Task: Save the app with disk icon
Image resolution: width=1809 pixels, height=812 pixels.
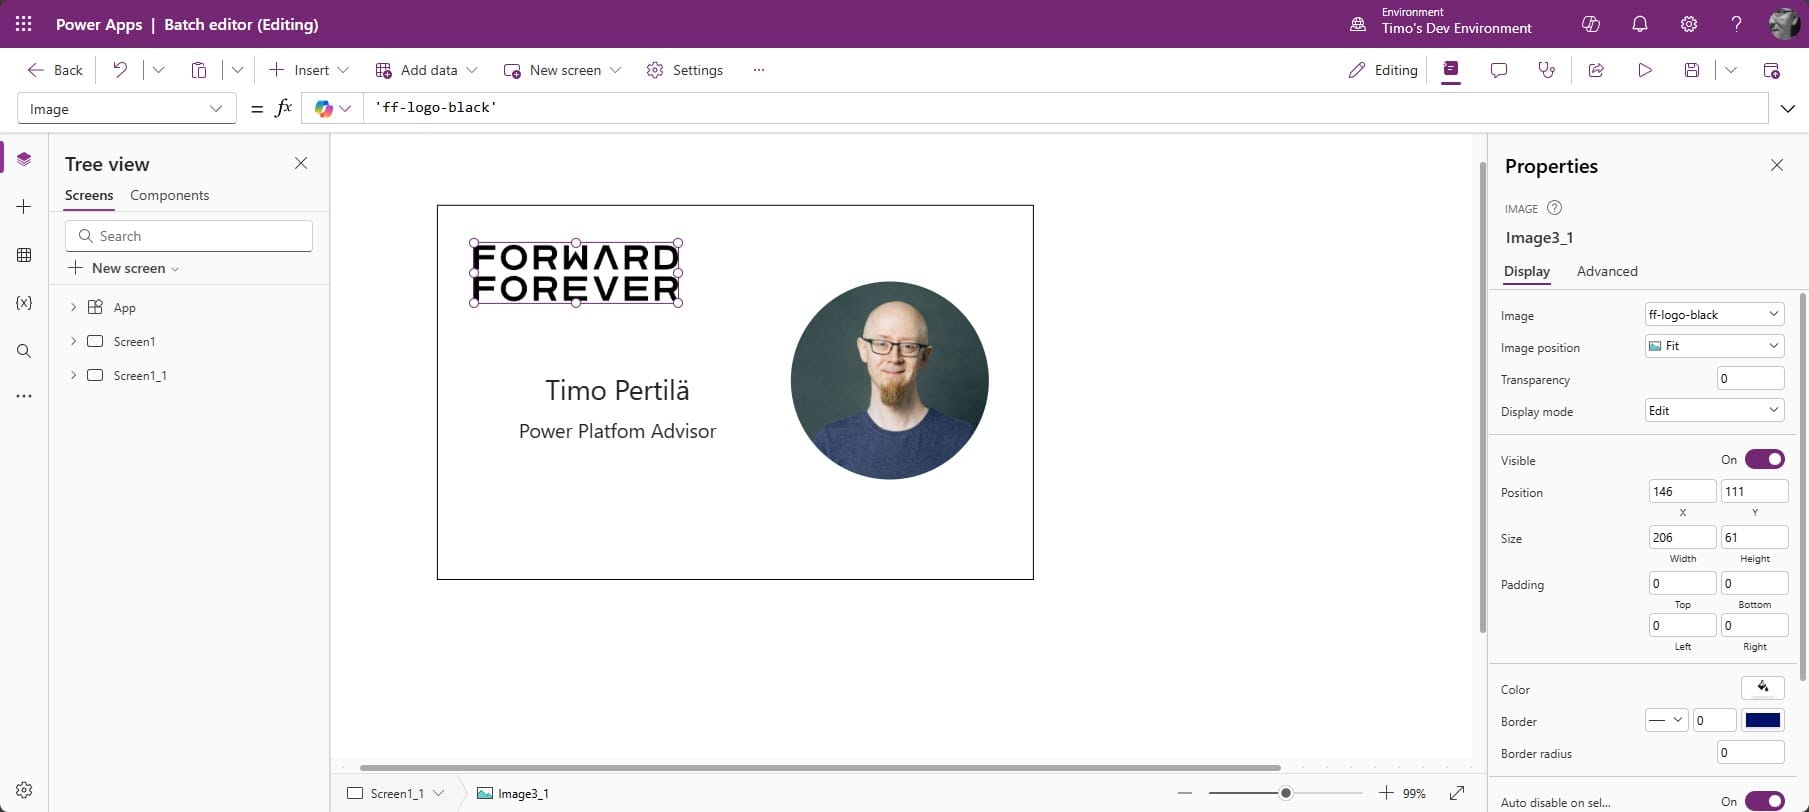Action: point(1692,70)
